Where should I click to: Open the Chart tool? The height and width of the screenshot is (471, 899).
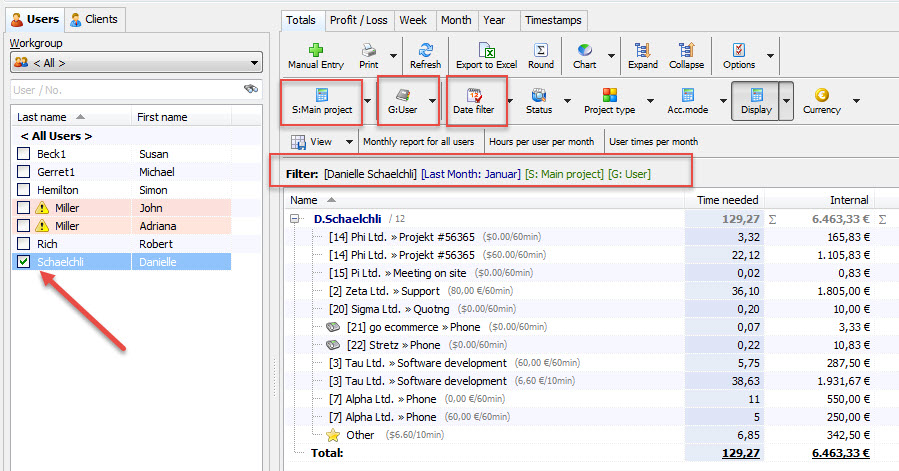pyautogui.click(x=584, y=51)
